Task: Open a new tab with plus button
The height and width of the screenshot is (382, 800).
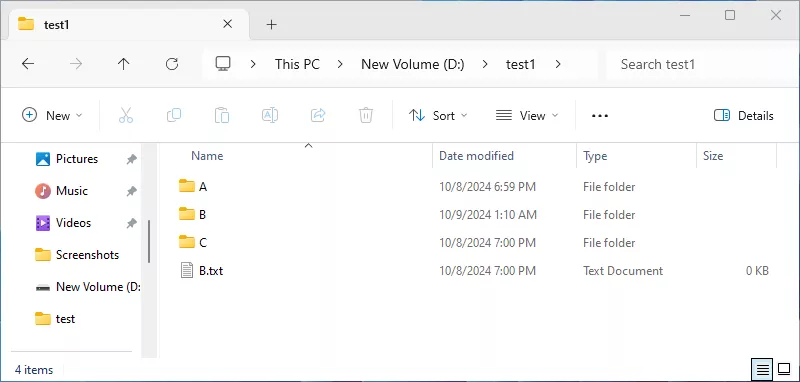Action: [272, 24]
